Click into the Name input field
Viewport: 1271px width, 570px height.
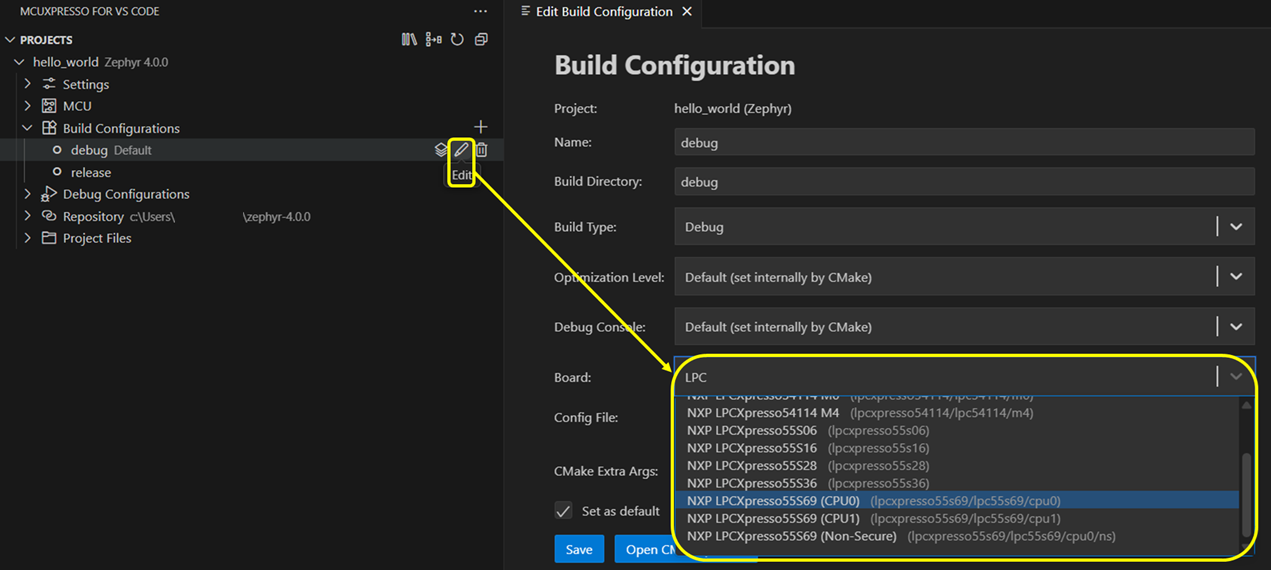pyautogui.click(x=963, y=143)
